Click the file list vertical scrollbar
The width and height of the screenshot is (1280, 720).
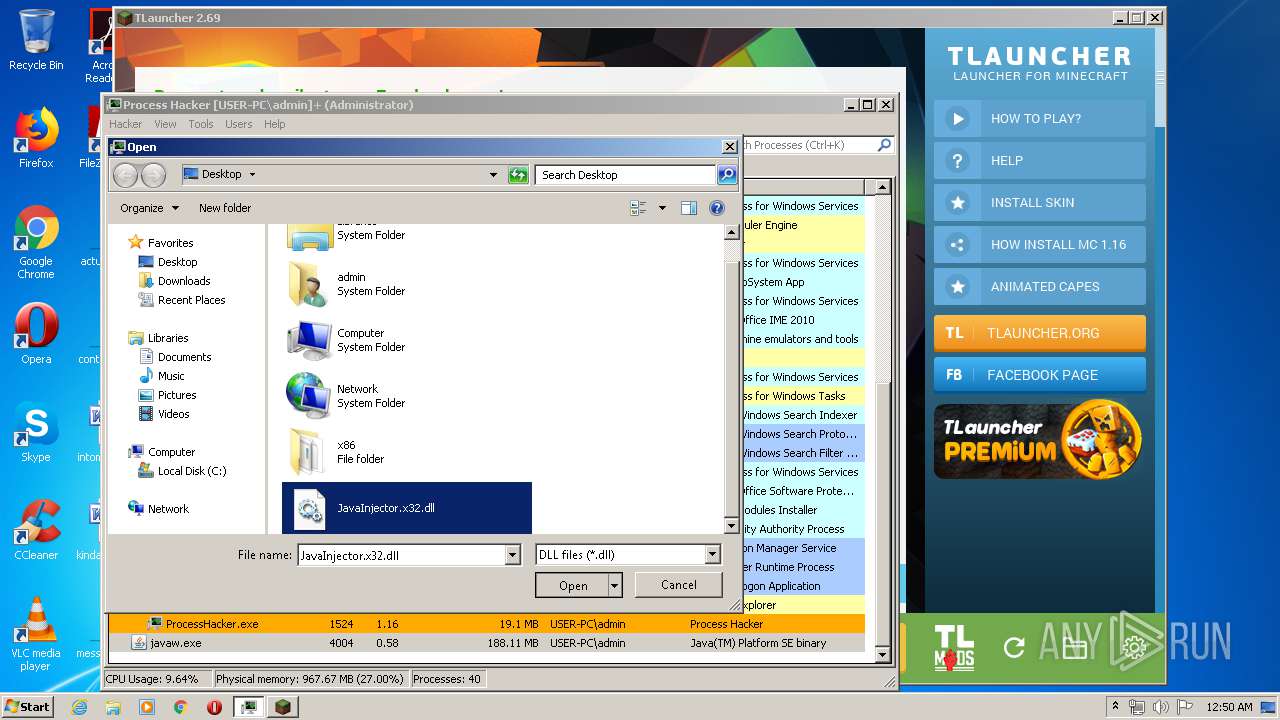[731, 380]
